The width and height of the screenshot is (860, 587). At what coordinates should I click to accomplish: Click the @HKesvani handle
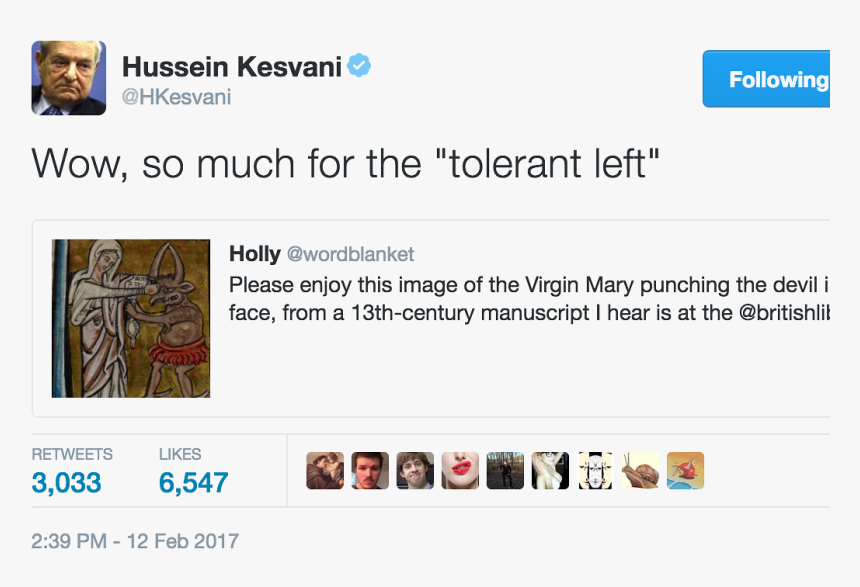pos(176,98)
